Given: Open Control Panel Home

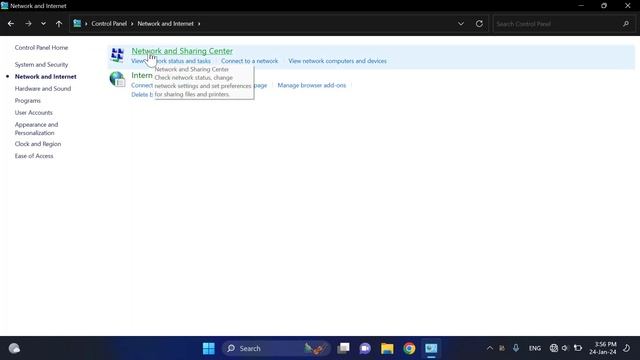Looking at the screenshot, I should tap(41, 47).
